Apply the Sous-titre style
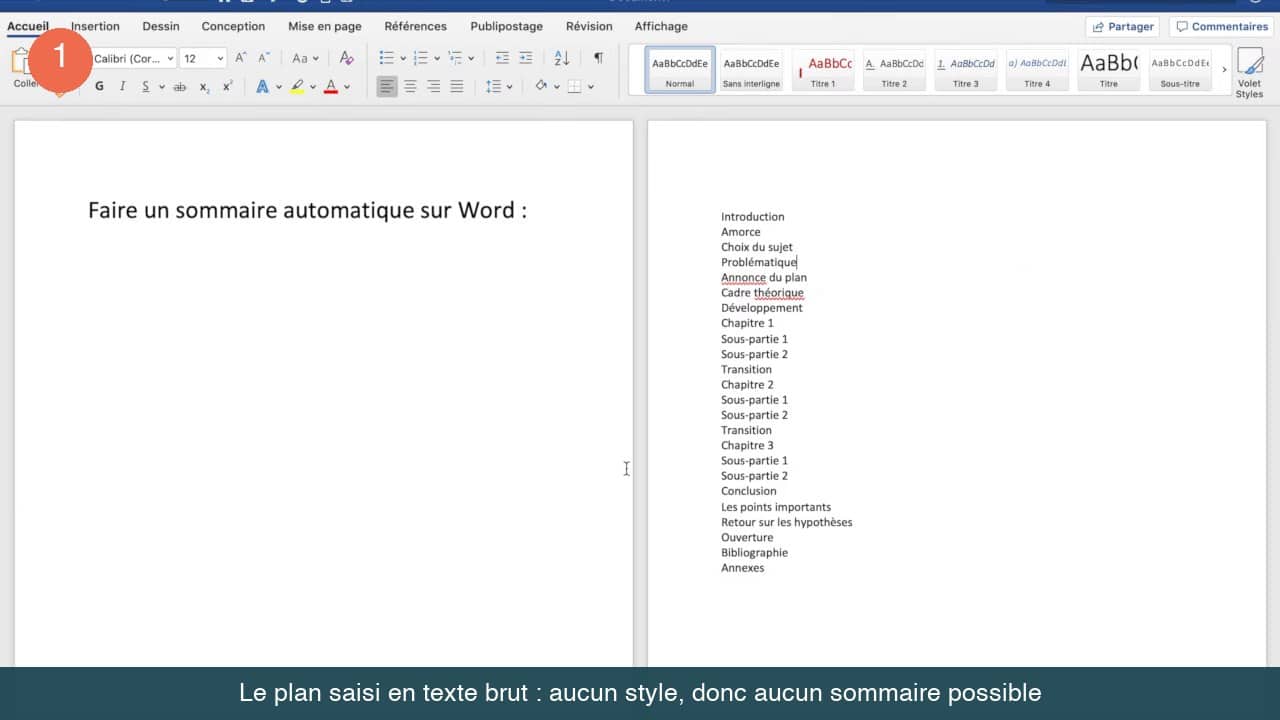 coord(1180,70)
